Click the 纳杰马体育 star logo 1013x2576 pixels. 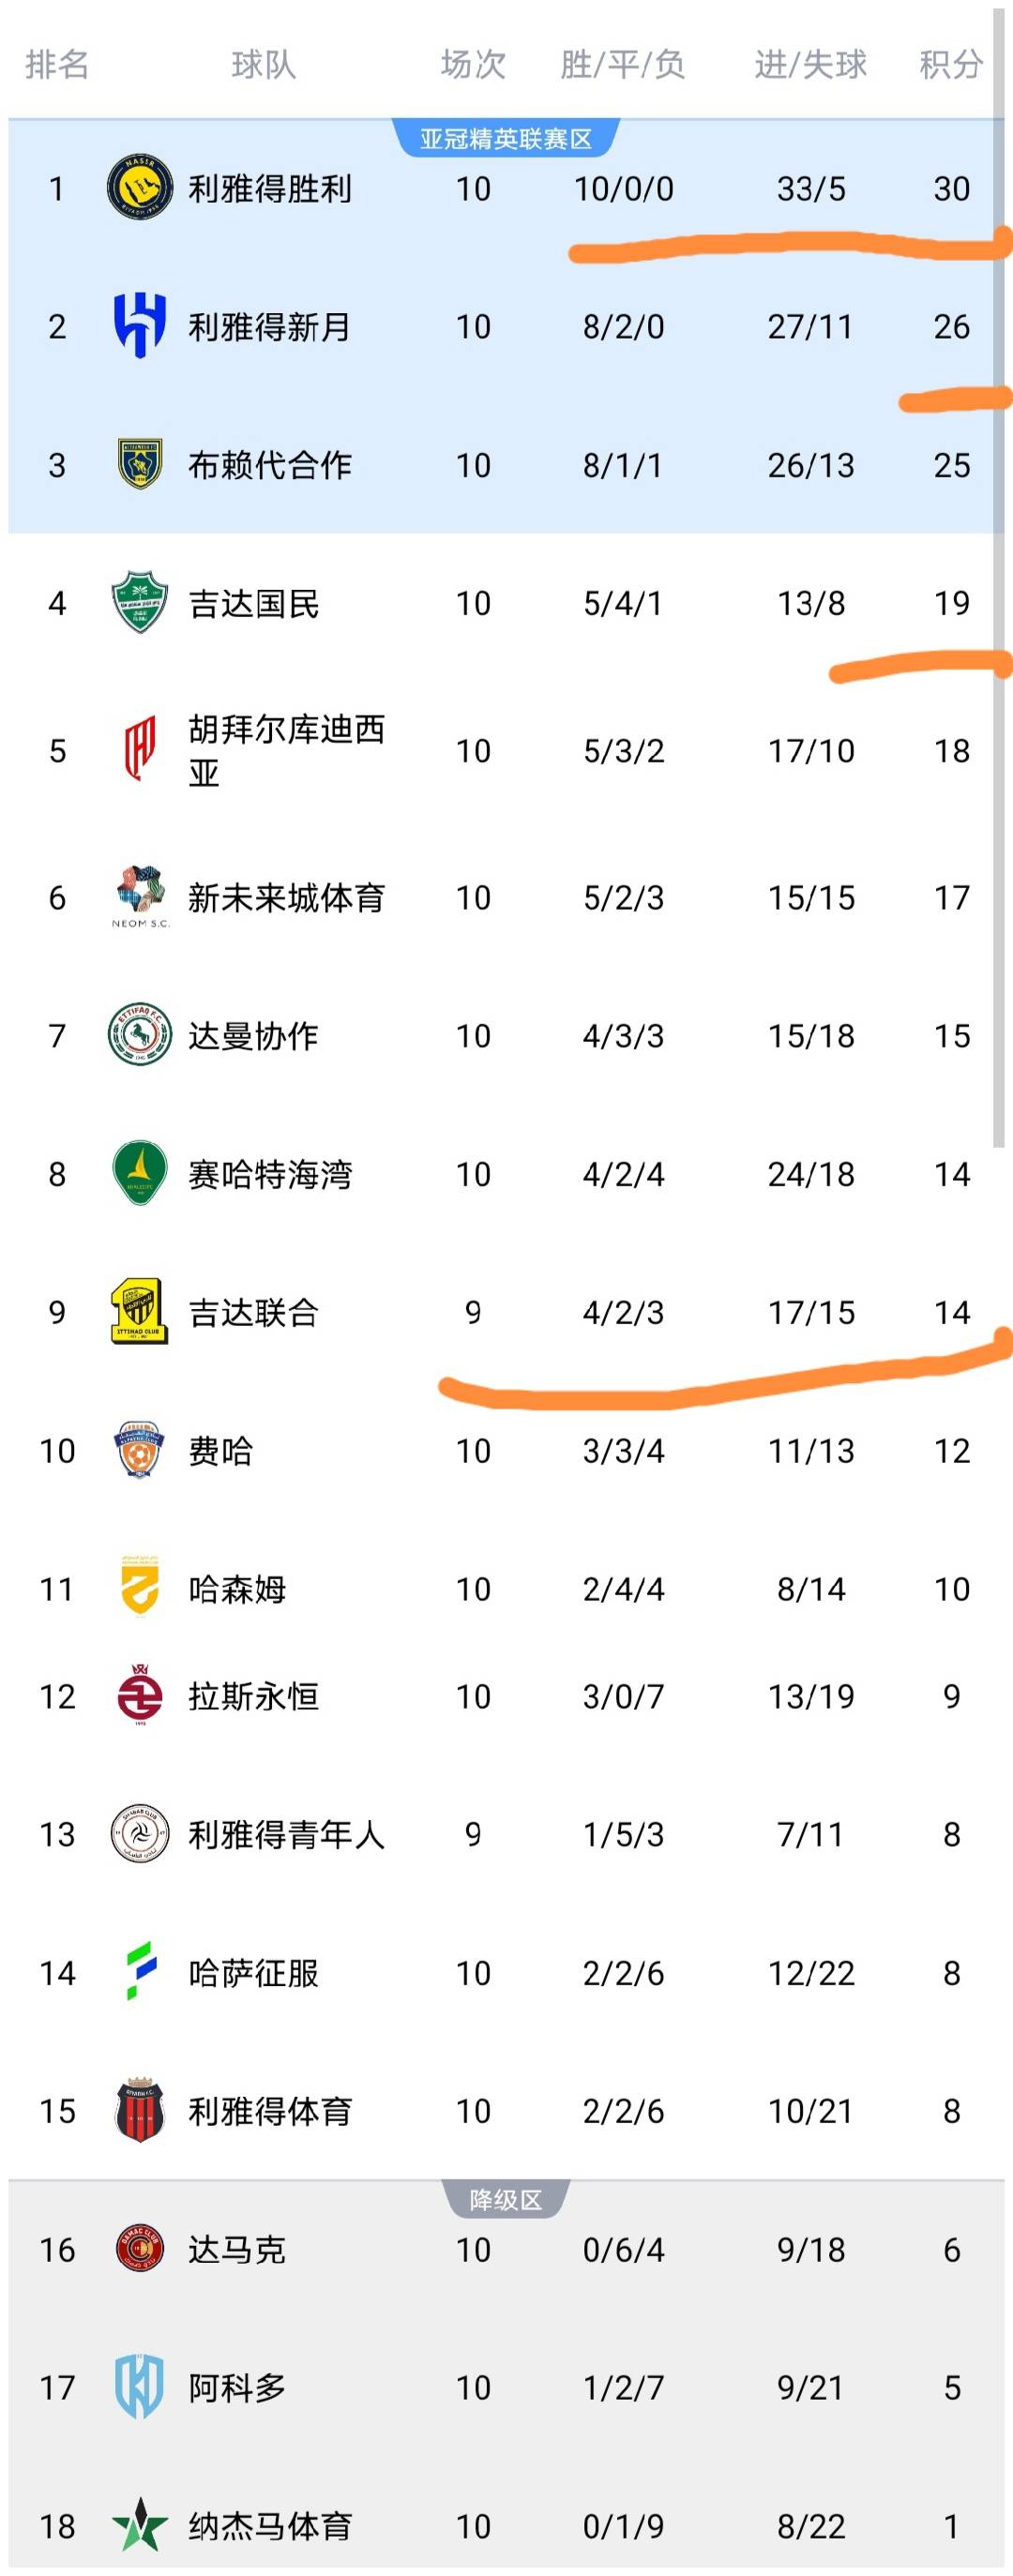tap(139, 2525)
